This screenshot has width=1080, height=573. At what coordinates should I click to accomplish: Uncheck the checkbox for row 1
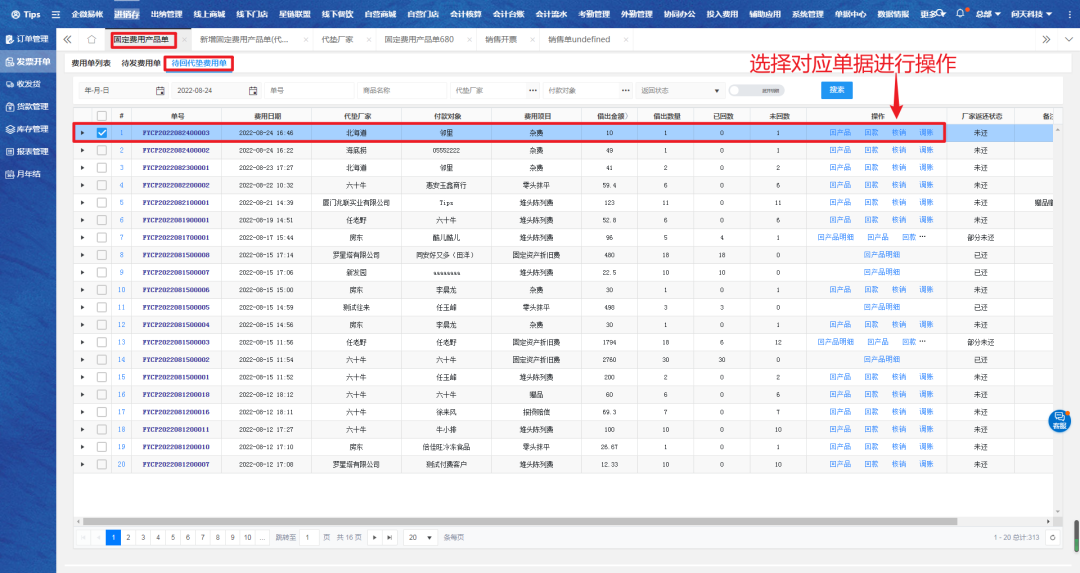pyautogui.click(x=101, y=133)
